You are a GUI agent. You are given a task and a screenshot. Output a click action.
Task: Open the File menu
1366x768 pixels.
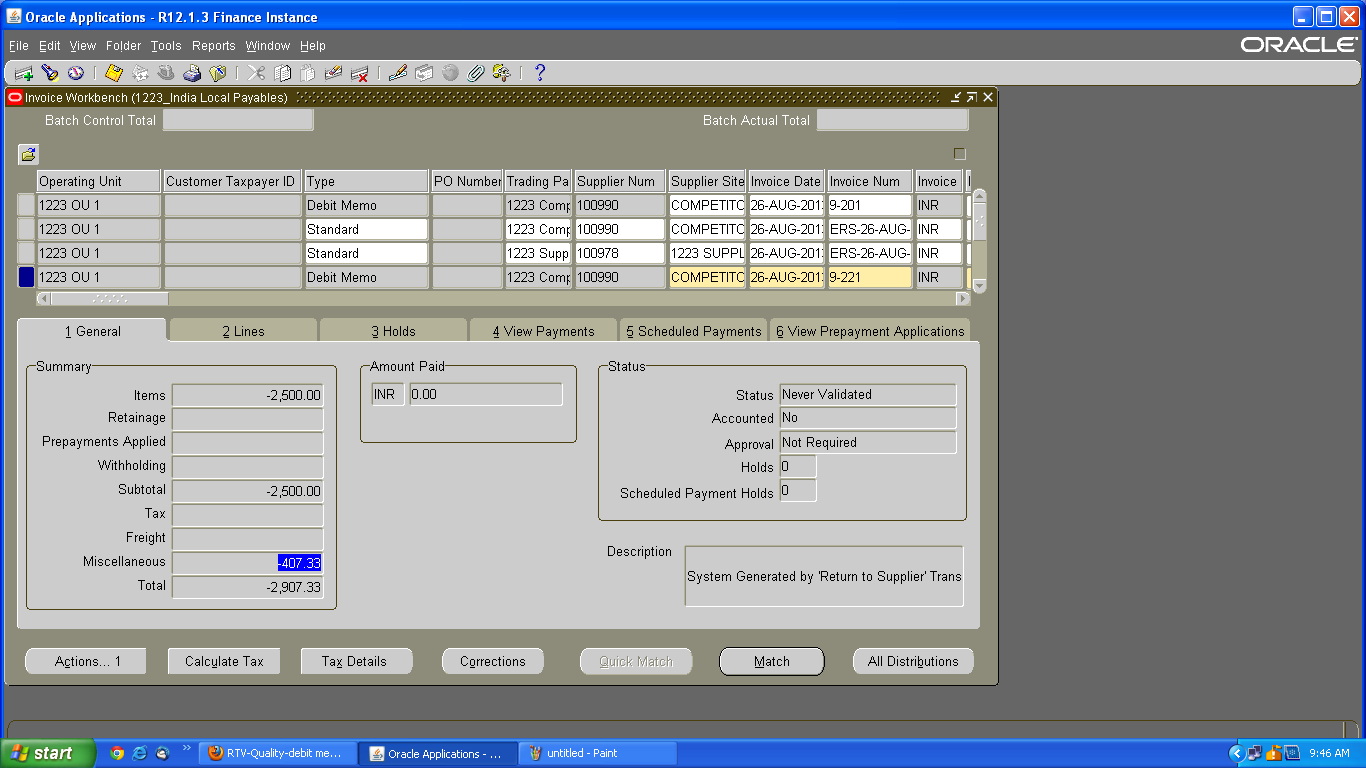[18, 46]
